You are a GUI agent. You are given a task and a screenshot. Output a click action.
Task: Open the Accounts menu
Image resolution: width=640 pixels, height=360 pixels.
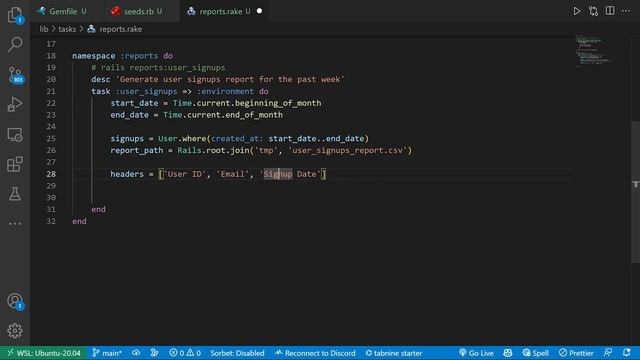(x=15, y=302)
